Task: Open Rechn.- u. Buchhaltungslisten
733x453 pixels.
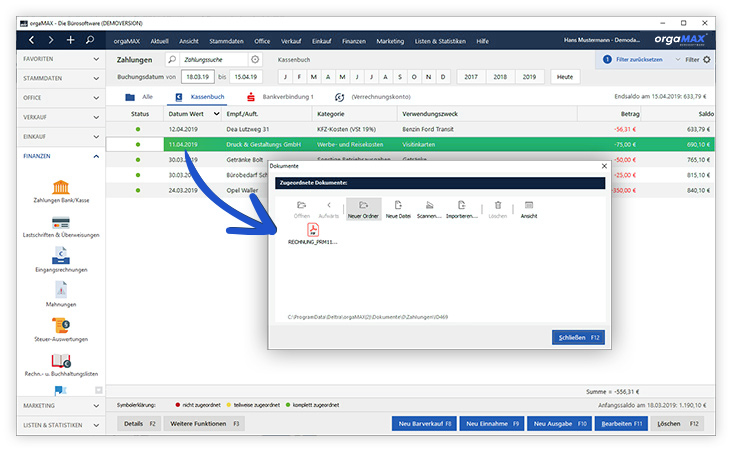Action: pos(61,365)
